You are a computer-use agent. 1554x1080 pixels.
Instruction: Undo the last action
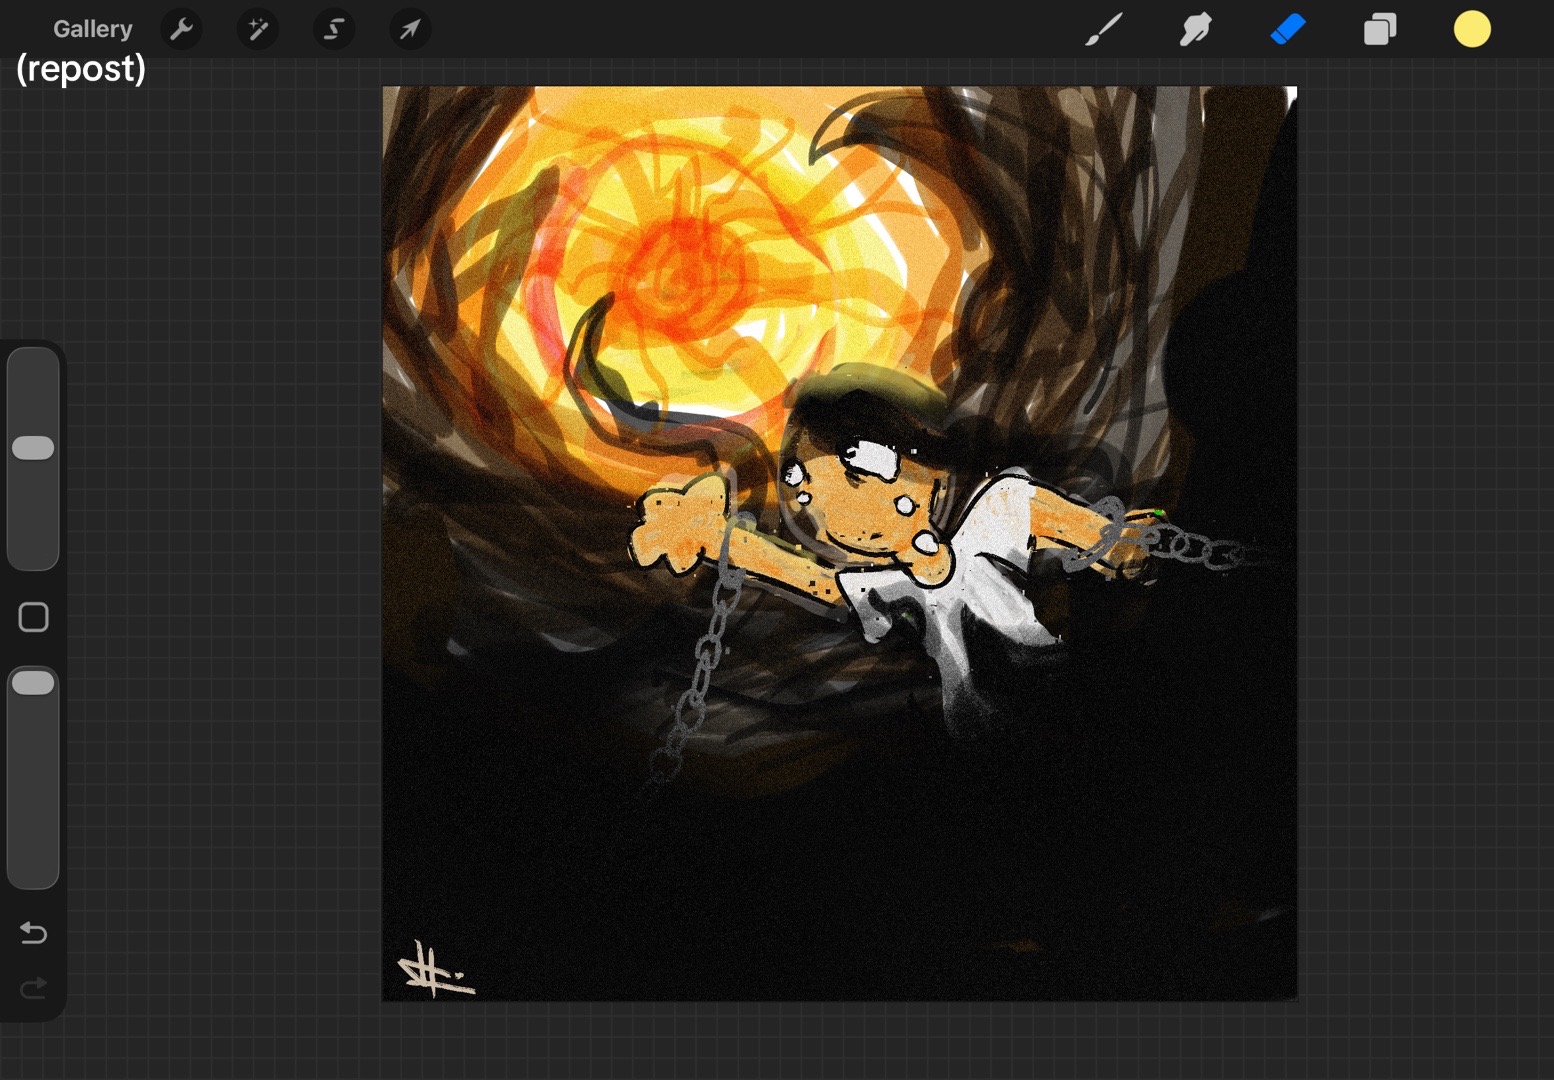(x=33, y=933)
